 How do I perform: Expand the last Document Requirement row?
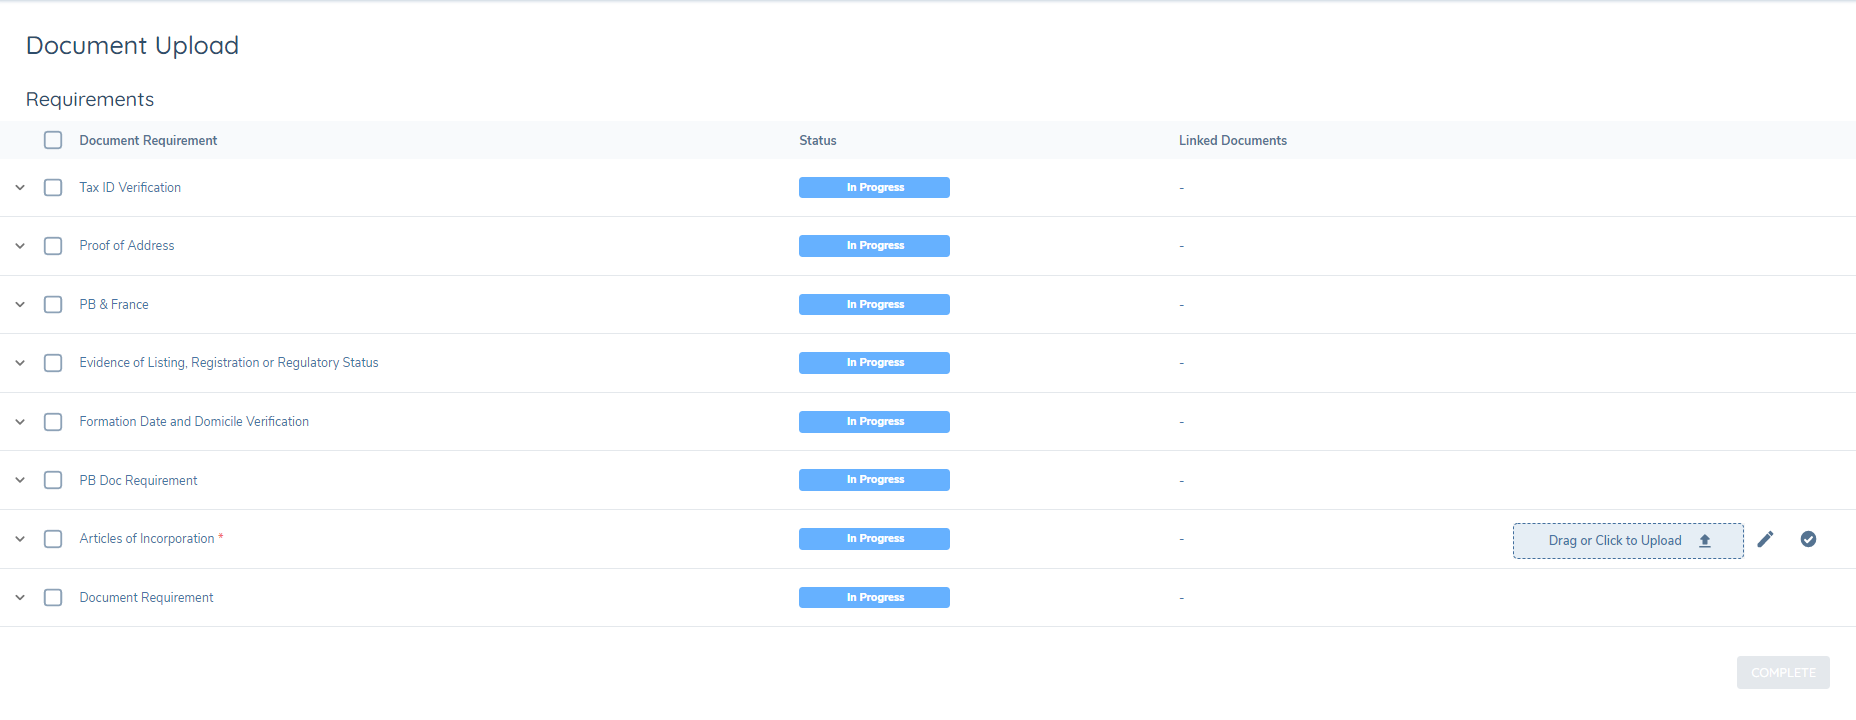(20, 598)
